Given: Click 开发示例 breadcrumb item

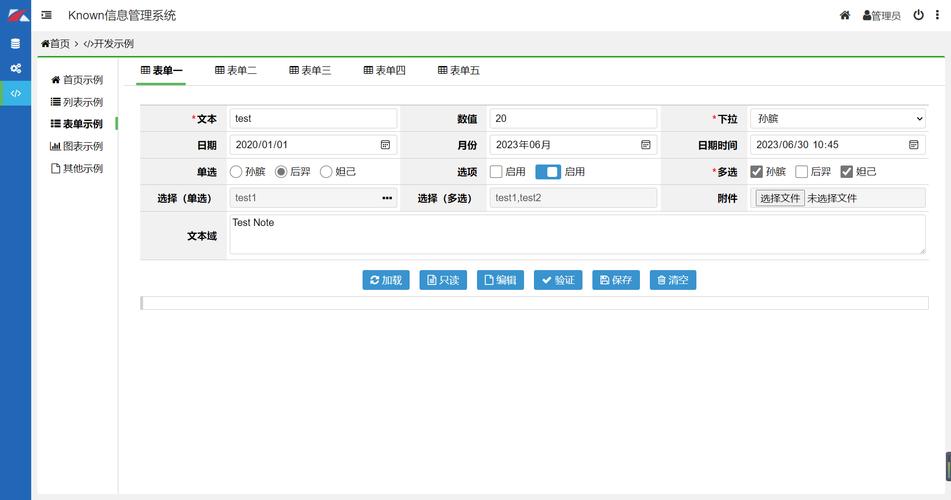Looking at the screenshot, I should tap(109, 44).
